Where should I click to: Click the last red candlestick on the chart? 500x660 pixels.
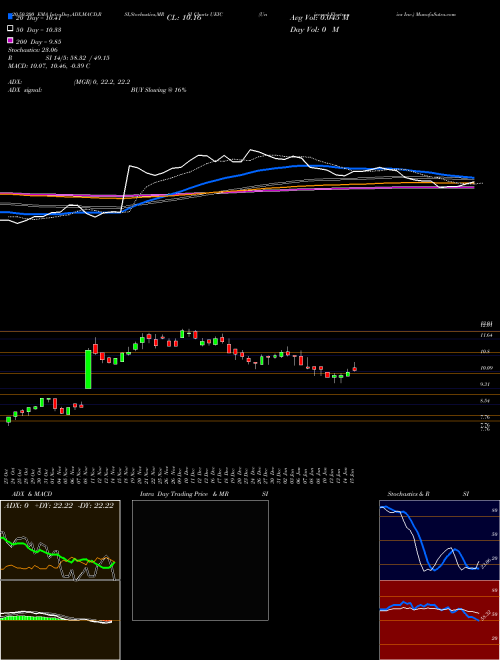(x=355, y=369)
